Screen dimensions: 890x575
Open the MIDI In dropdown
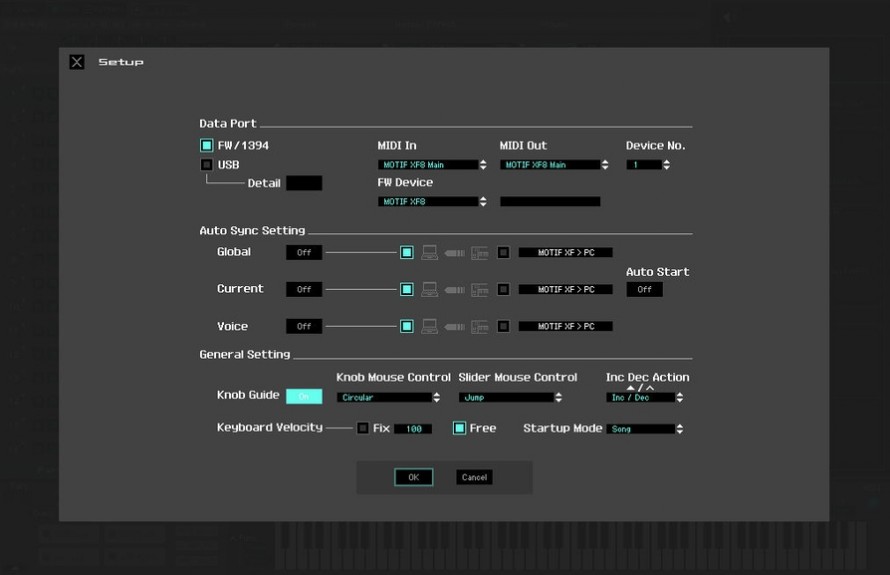coord(432,165)
